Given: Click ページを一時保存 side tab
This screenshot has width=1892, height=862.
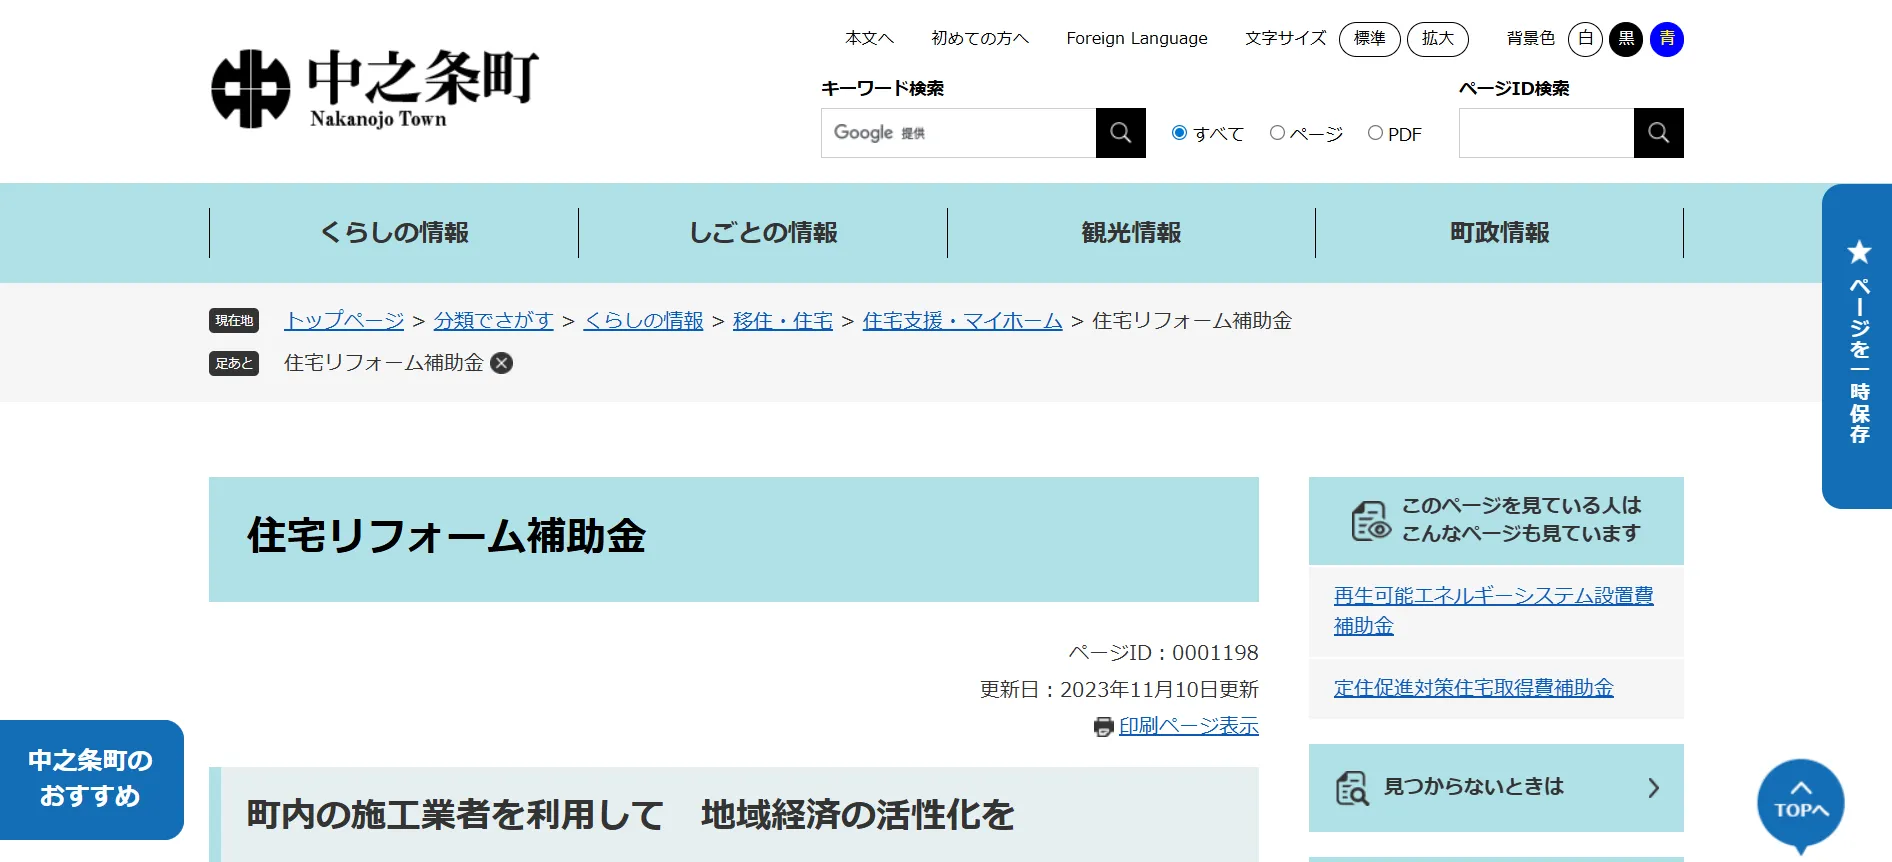Looking at the screenshot, I should tap(1857, 346).
